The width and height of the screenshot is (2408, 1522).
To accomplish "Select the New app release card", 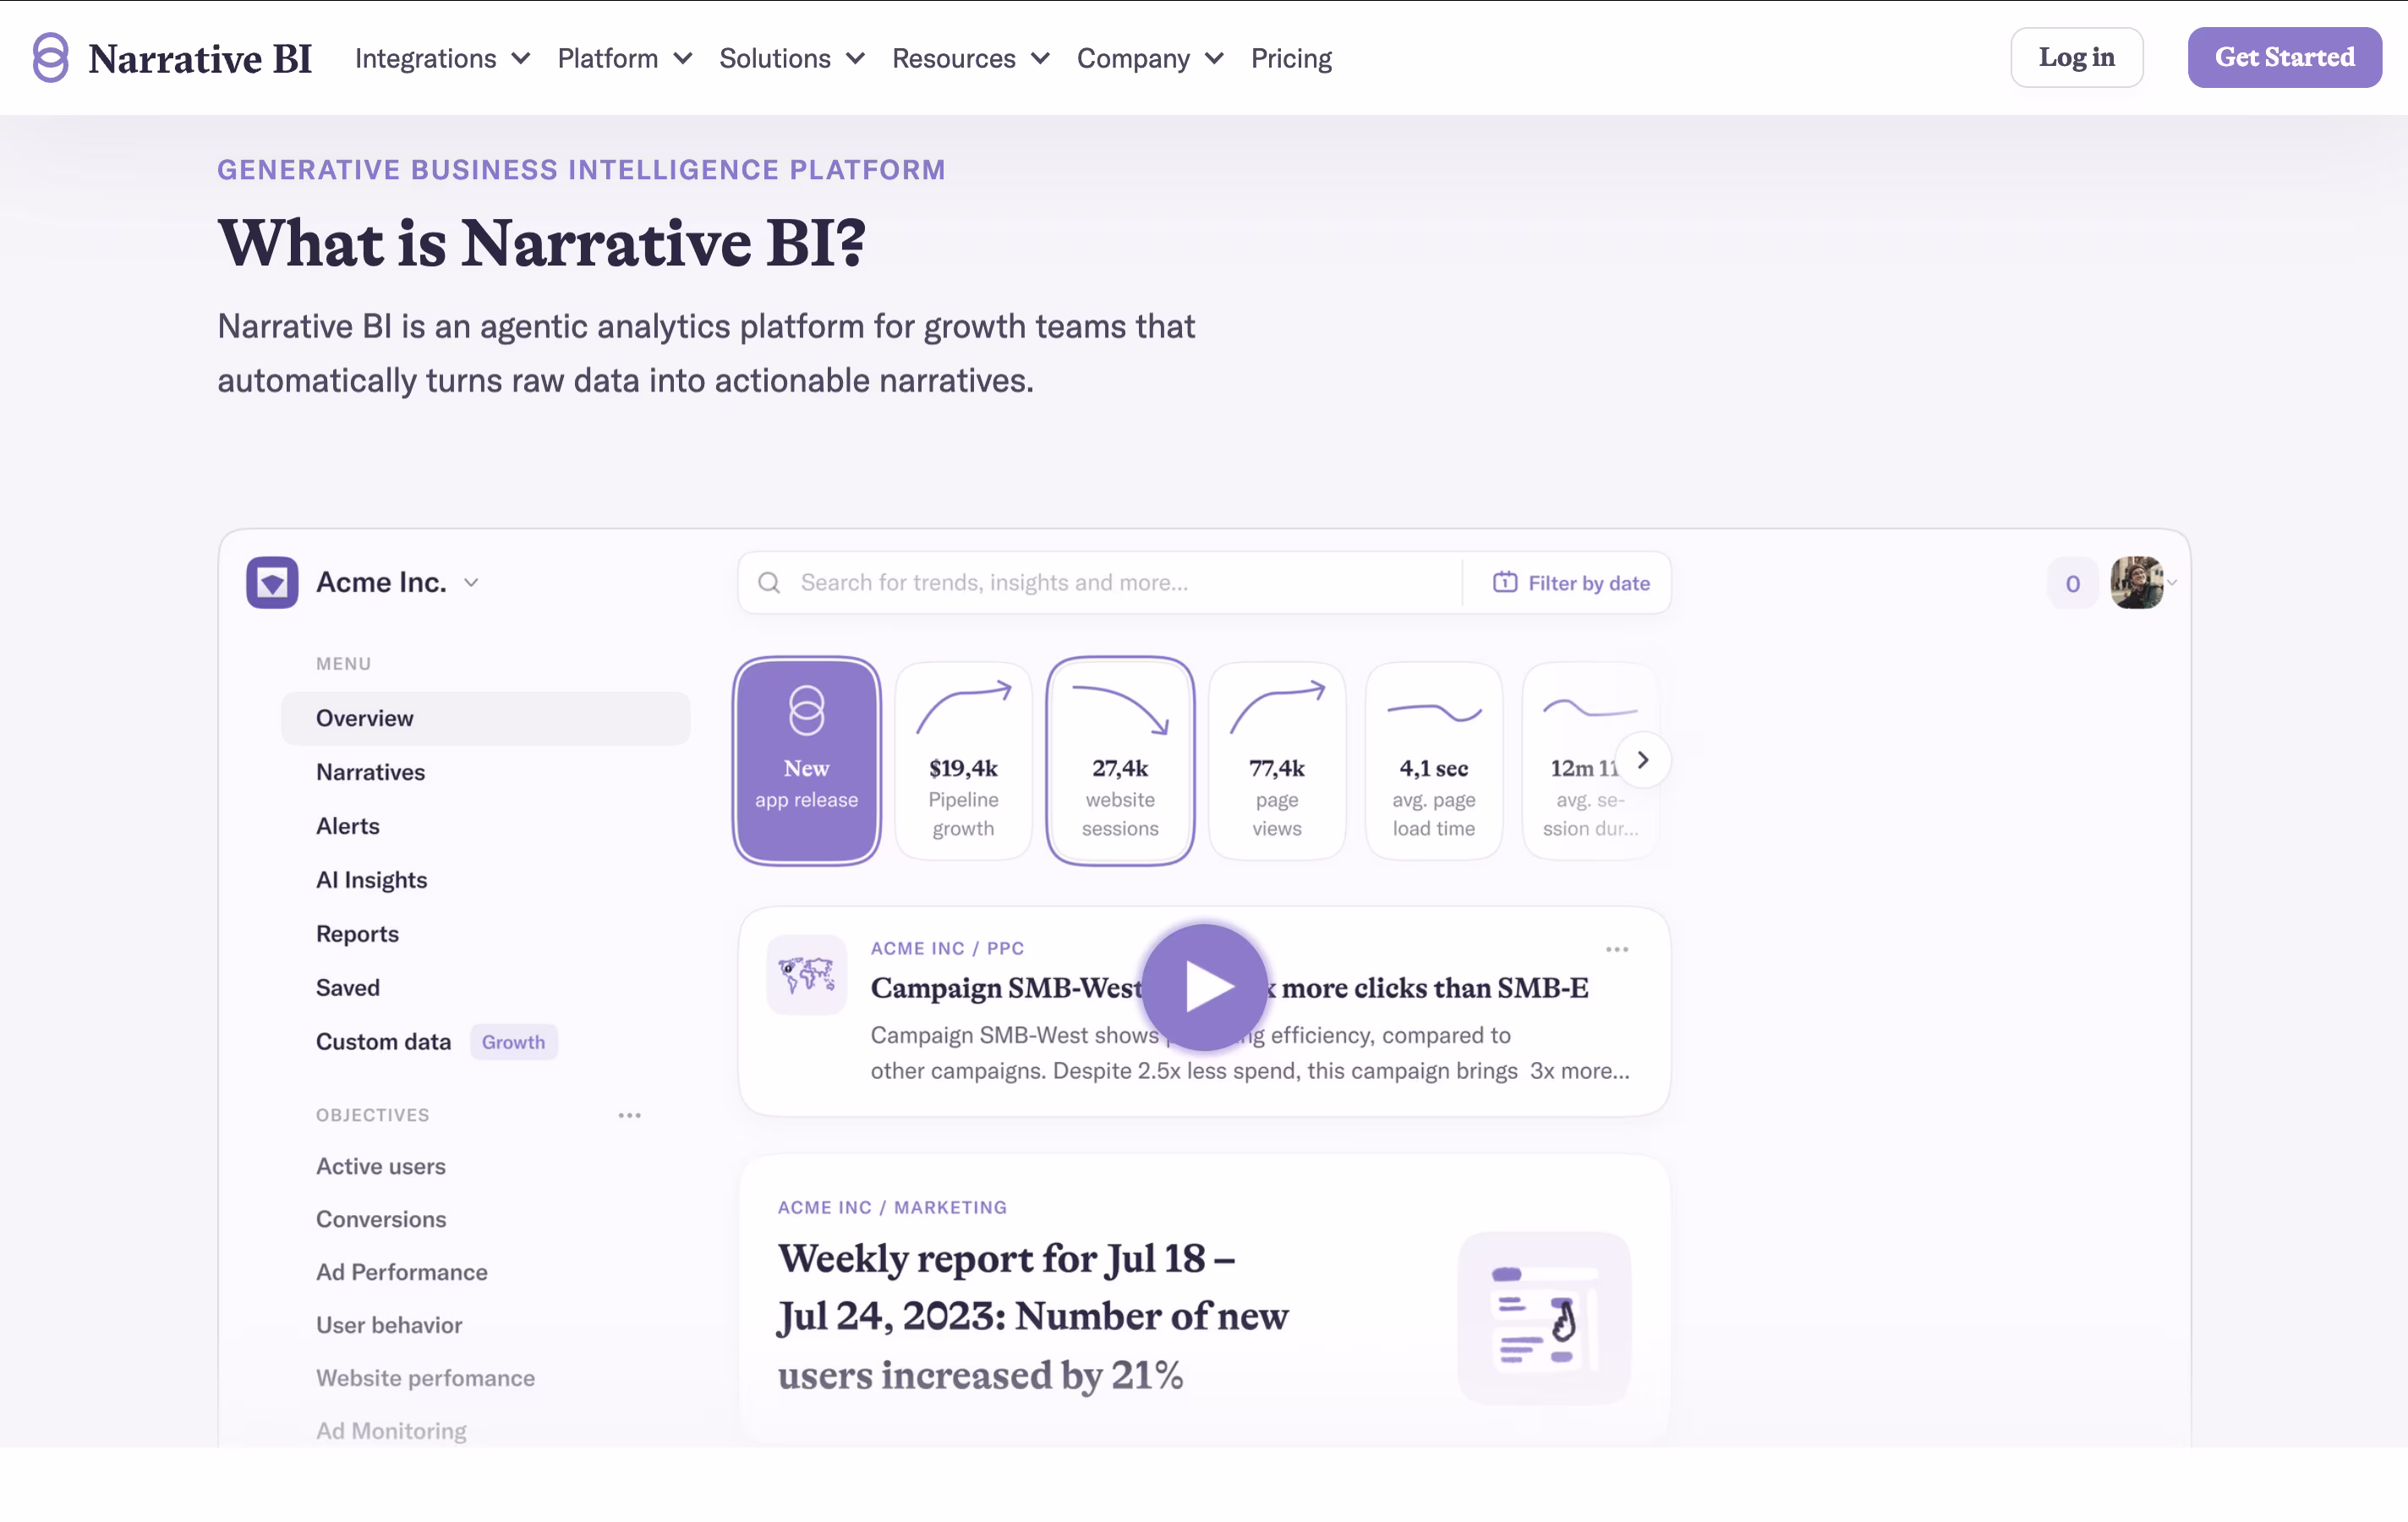I will pyautogui.click(x=806, y=760).
